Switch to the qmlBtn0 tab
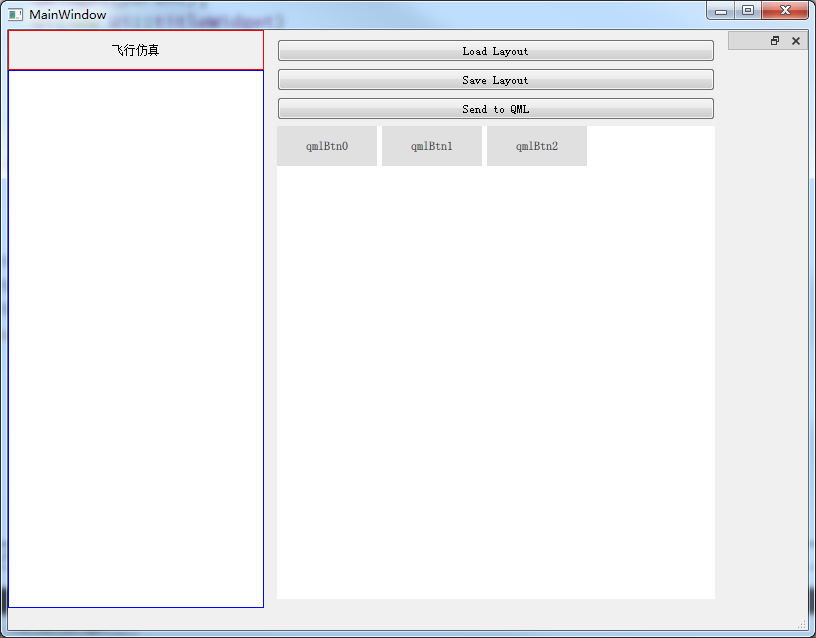816x638 pixels. [326, 145]
